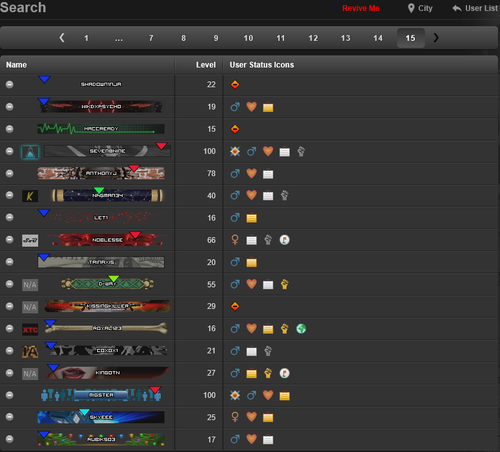Open results page 10
500x452 pixels.
pyautogui.click(x=248, y=38)
